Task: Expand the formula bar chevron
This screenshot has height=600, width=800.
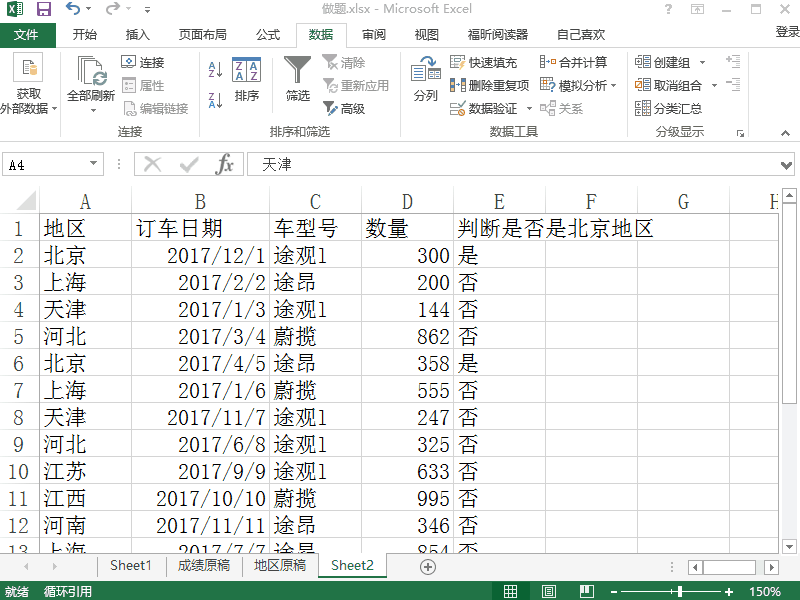Action: pos(786,165)
